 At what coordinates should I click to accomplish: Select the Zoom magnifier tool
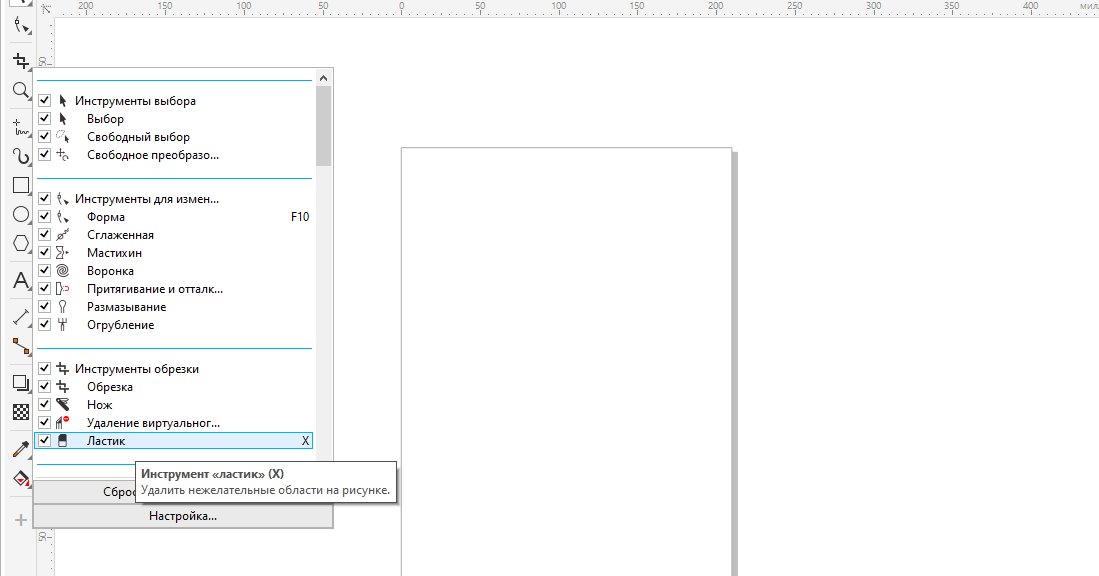coord(21,90)
